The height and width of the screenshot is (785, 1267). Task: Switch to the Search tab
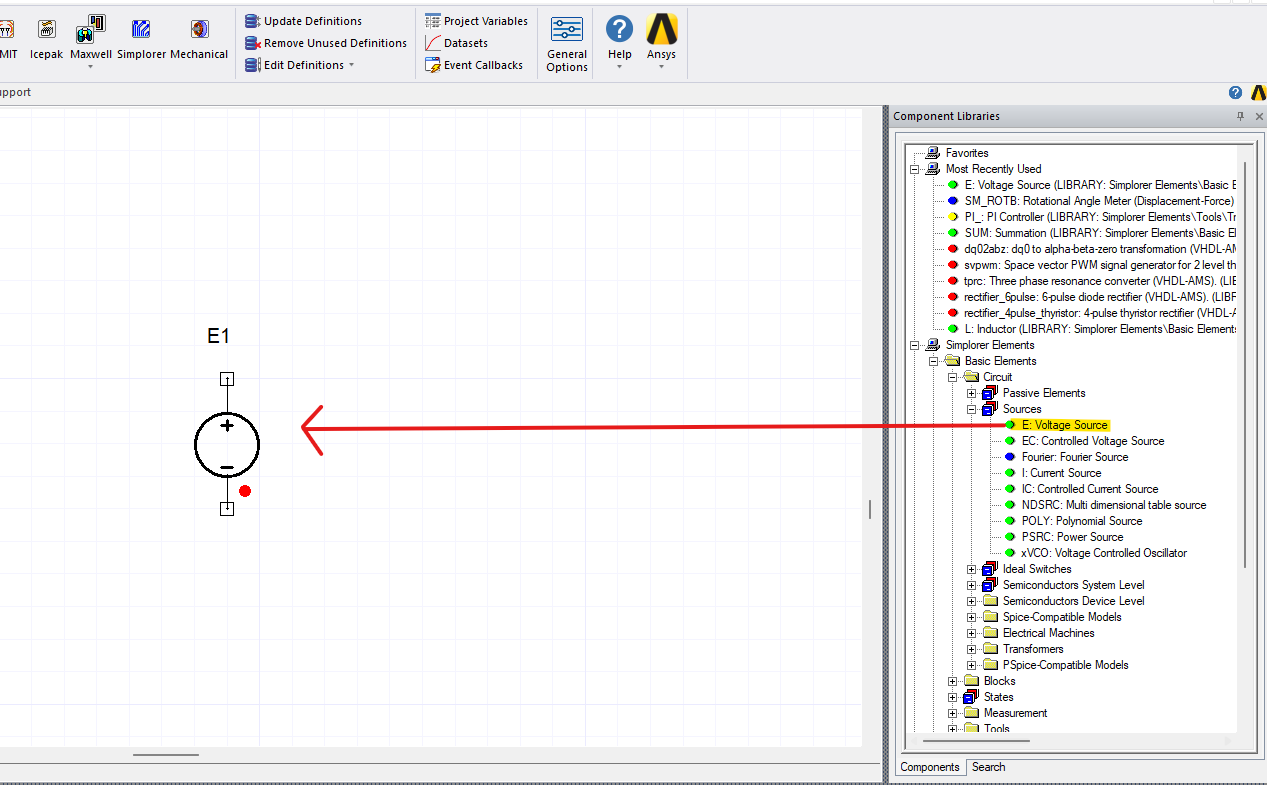[988, 767]
